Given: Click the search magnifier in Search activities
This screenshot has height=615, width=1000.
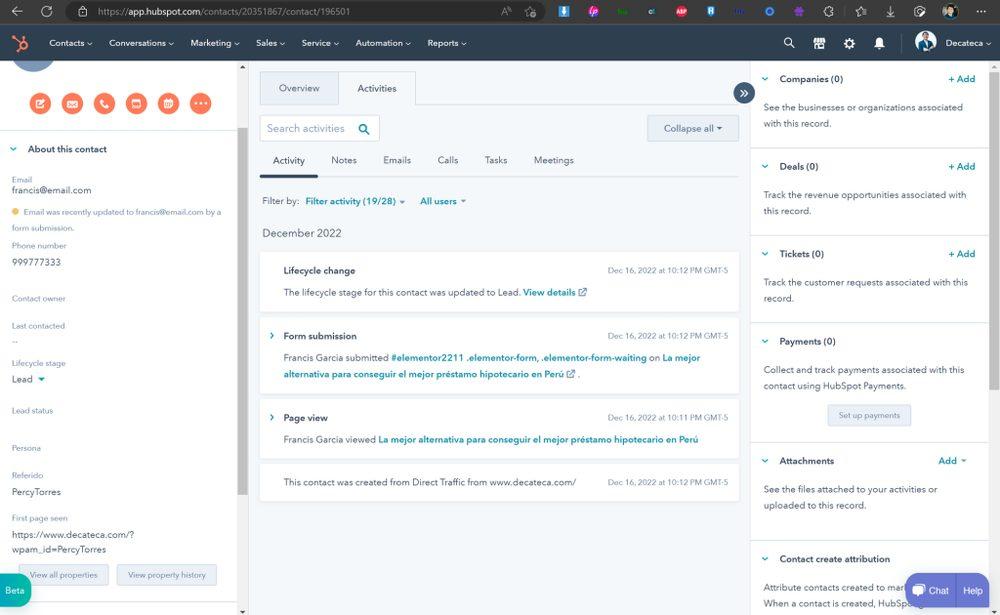Looking at the screenshot, I should [364, 129].
